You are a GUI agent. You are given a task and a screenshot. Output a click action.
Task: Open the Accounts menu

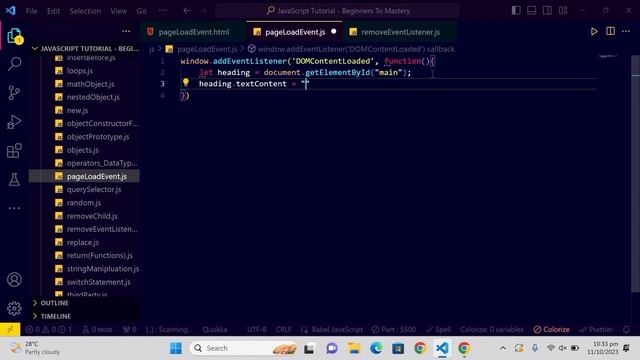(x=14, y=280)
